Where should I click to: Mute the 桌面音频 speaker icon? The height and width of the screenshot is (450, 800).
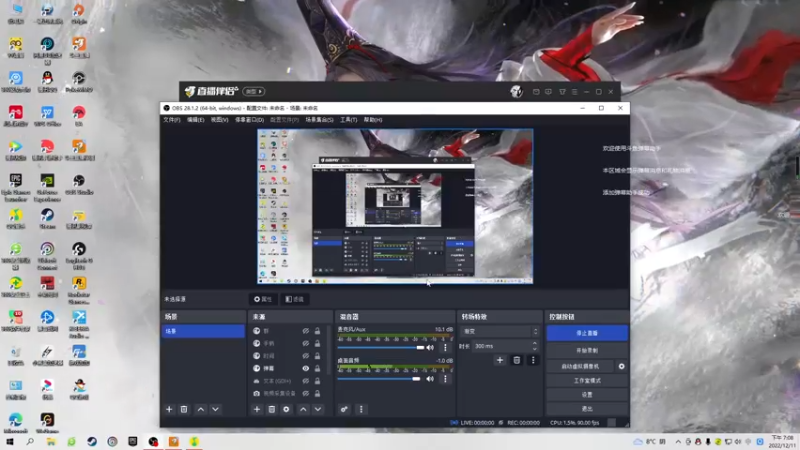coord(430,379)
